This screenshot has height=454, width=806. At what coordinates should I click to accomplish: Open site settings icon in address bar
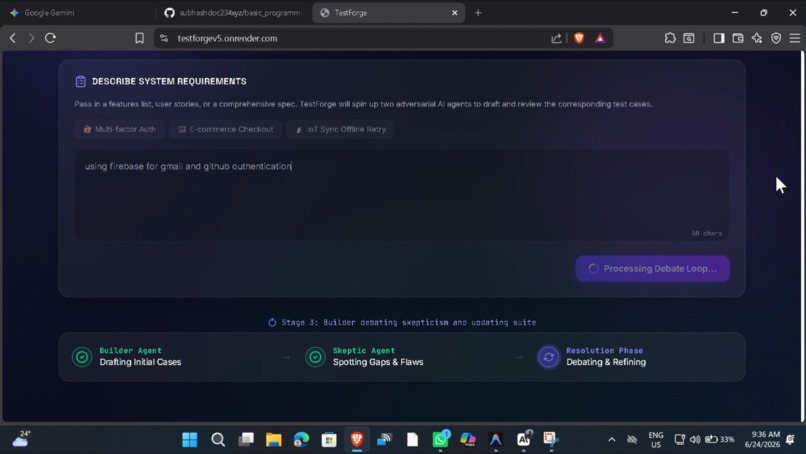pyautogui.click(x=164, y=38)
